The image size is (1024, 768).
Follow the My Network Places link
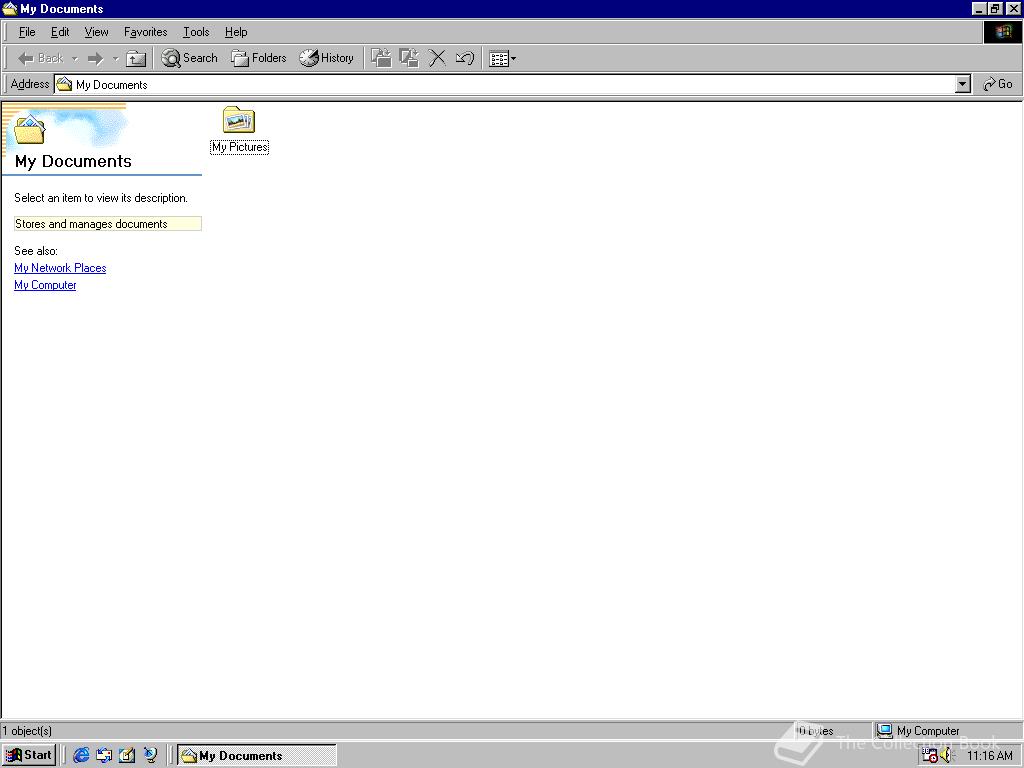pos(60,268)
